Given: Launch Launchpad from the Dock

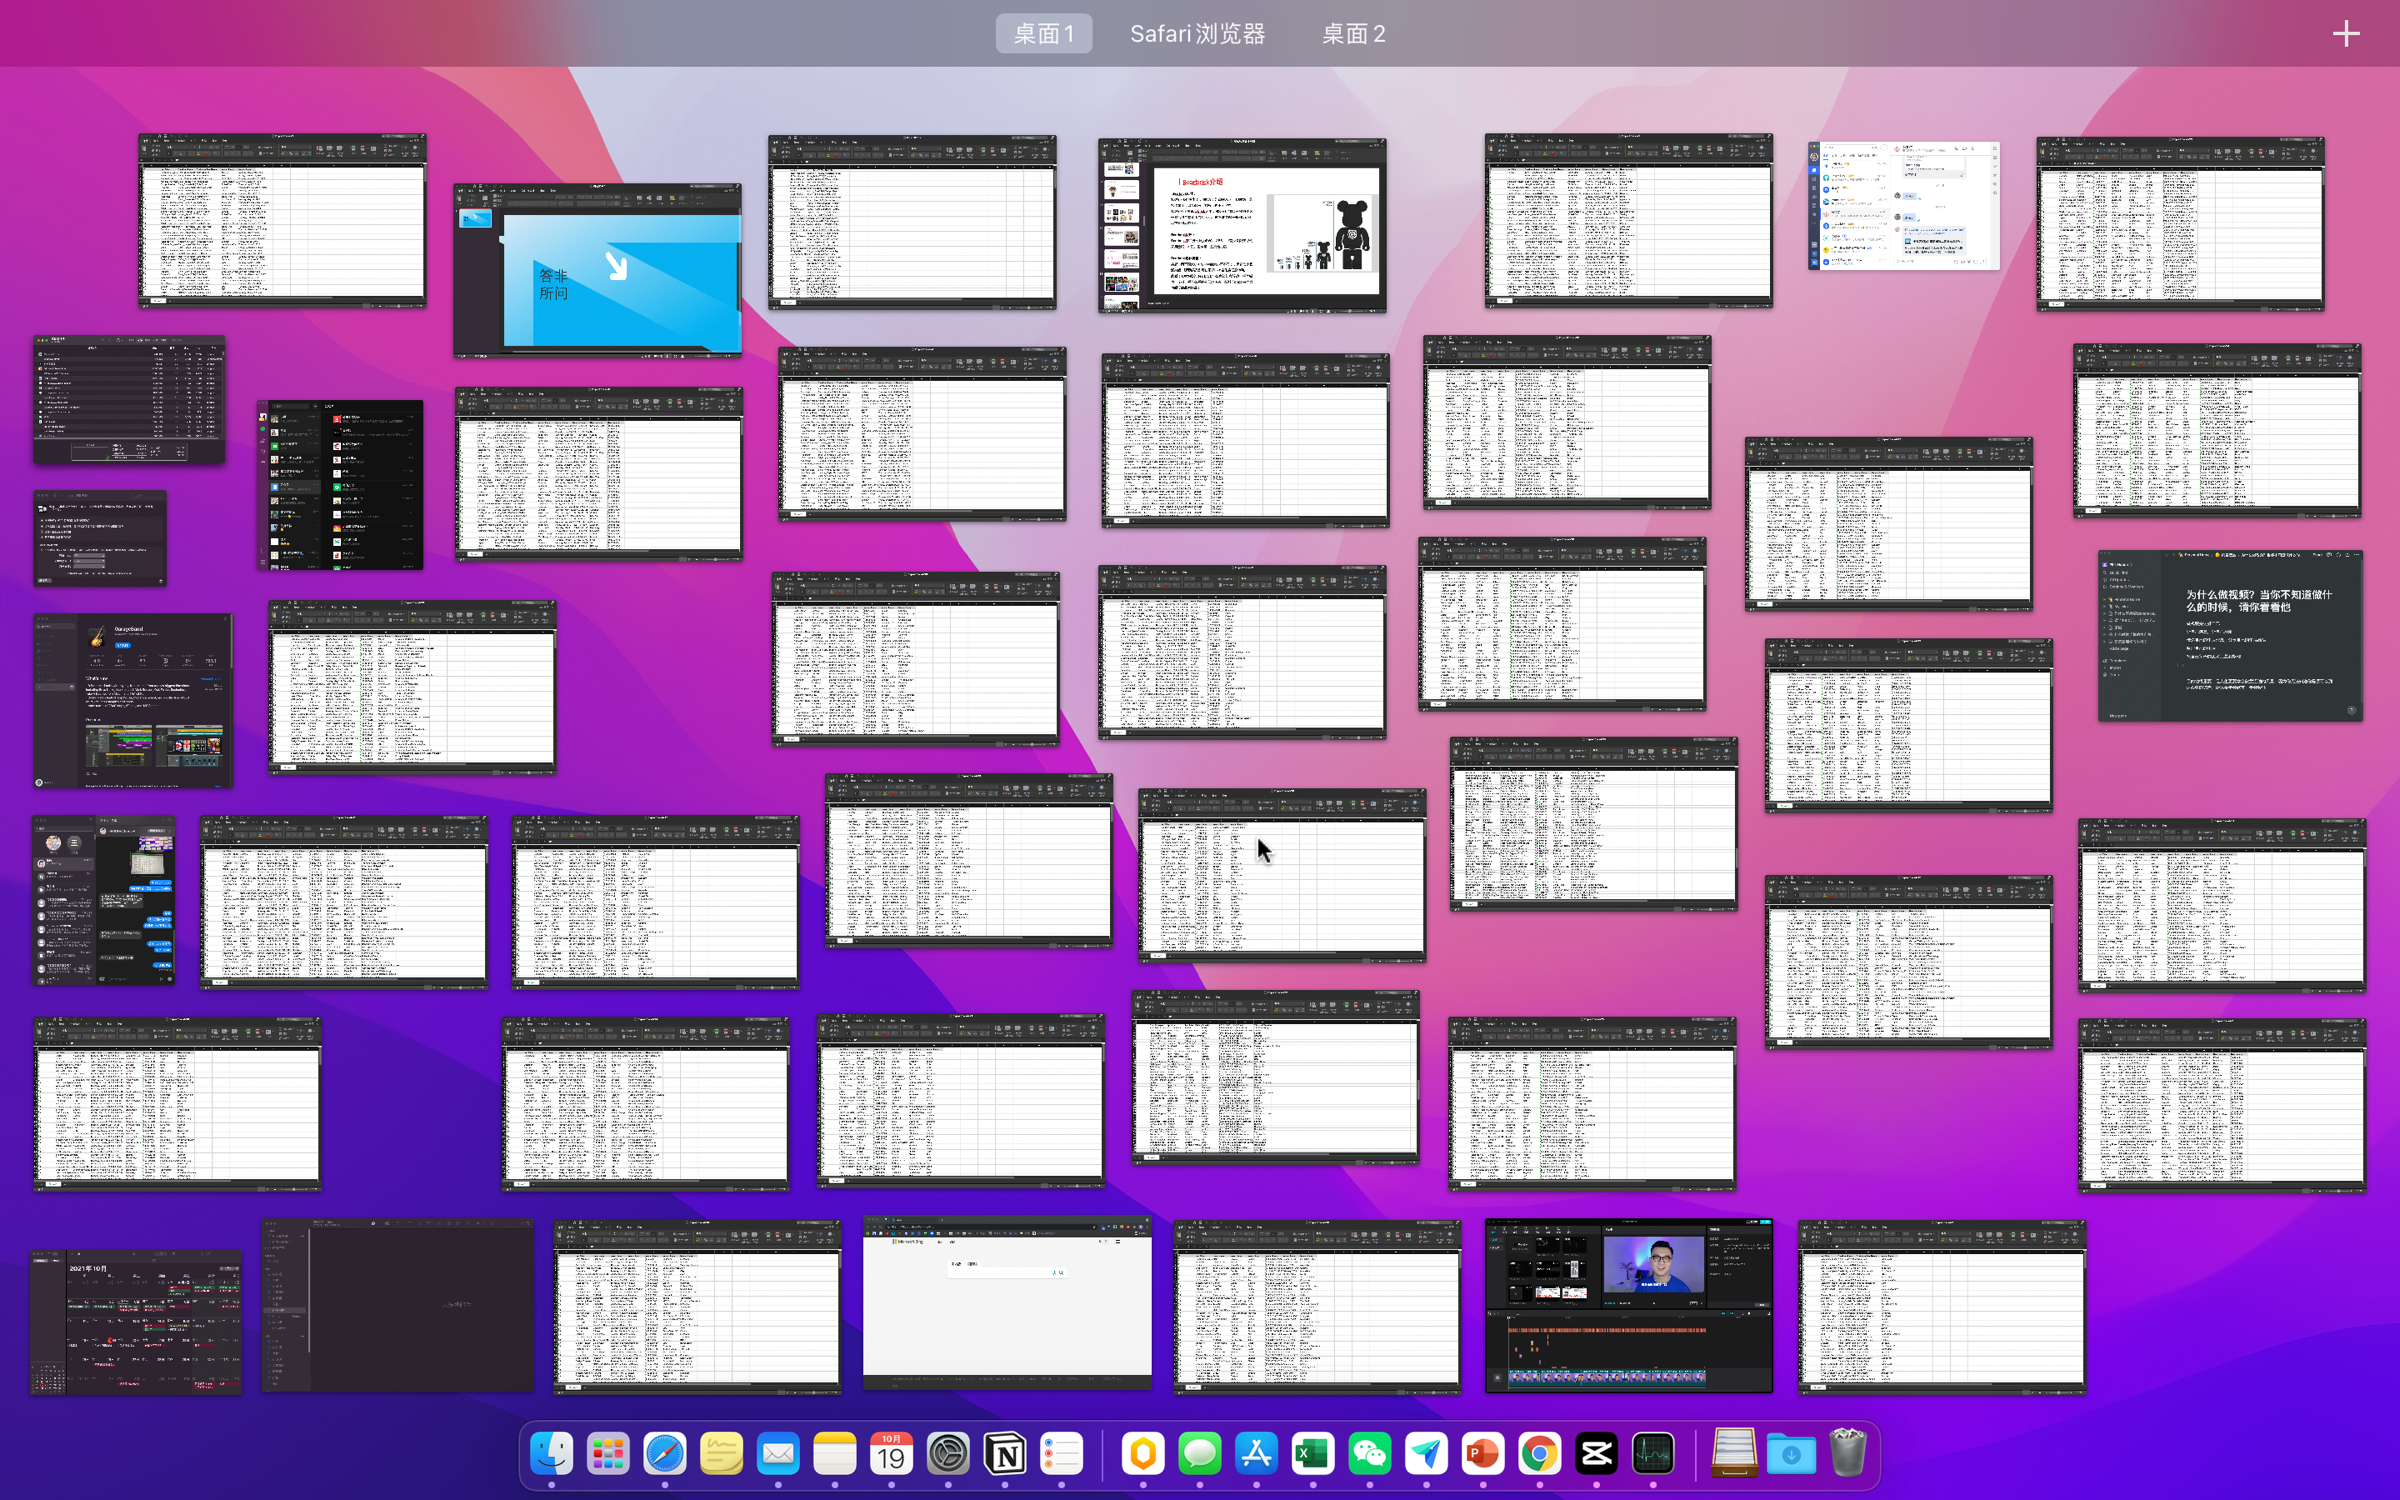Looking at the screenshot, I should (x=608, y=1454).
